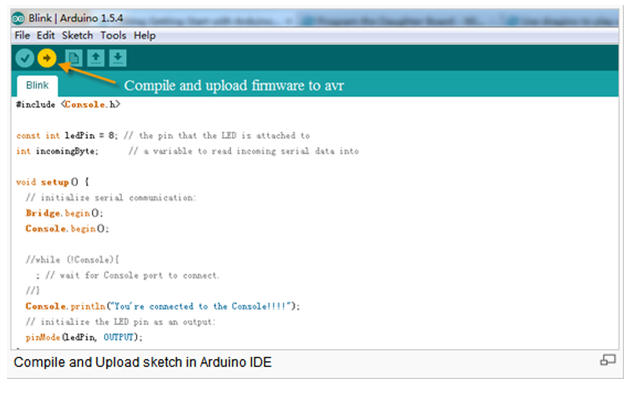634x397 pixels.
Task: Click the Open sketch up-arrow icon
Action: pos(96,58)
